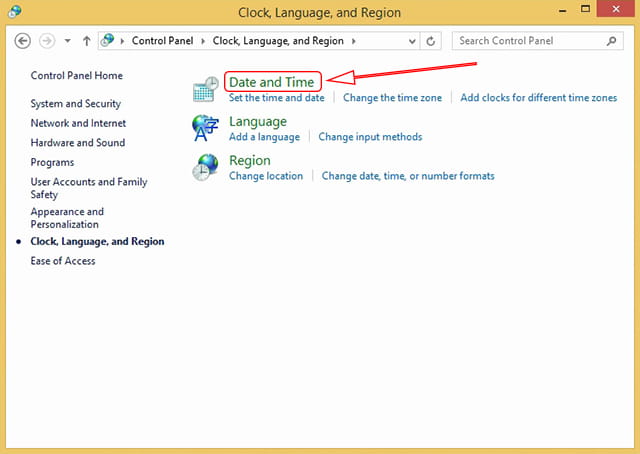Viewport: 640px width, 454px height.
Task: Open the Language heading
Action: point(258,121)
